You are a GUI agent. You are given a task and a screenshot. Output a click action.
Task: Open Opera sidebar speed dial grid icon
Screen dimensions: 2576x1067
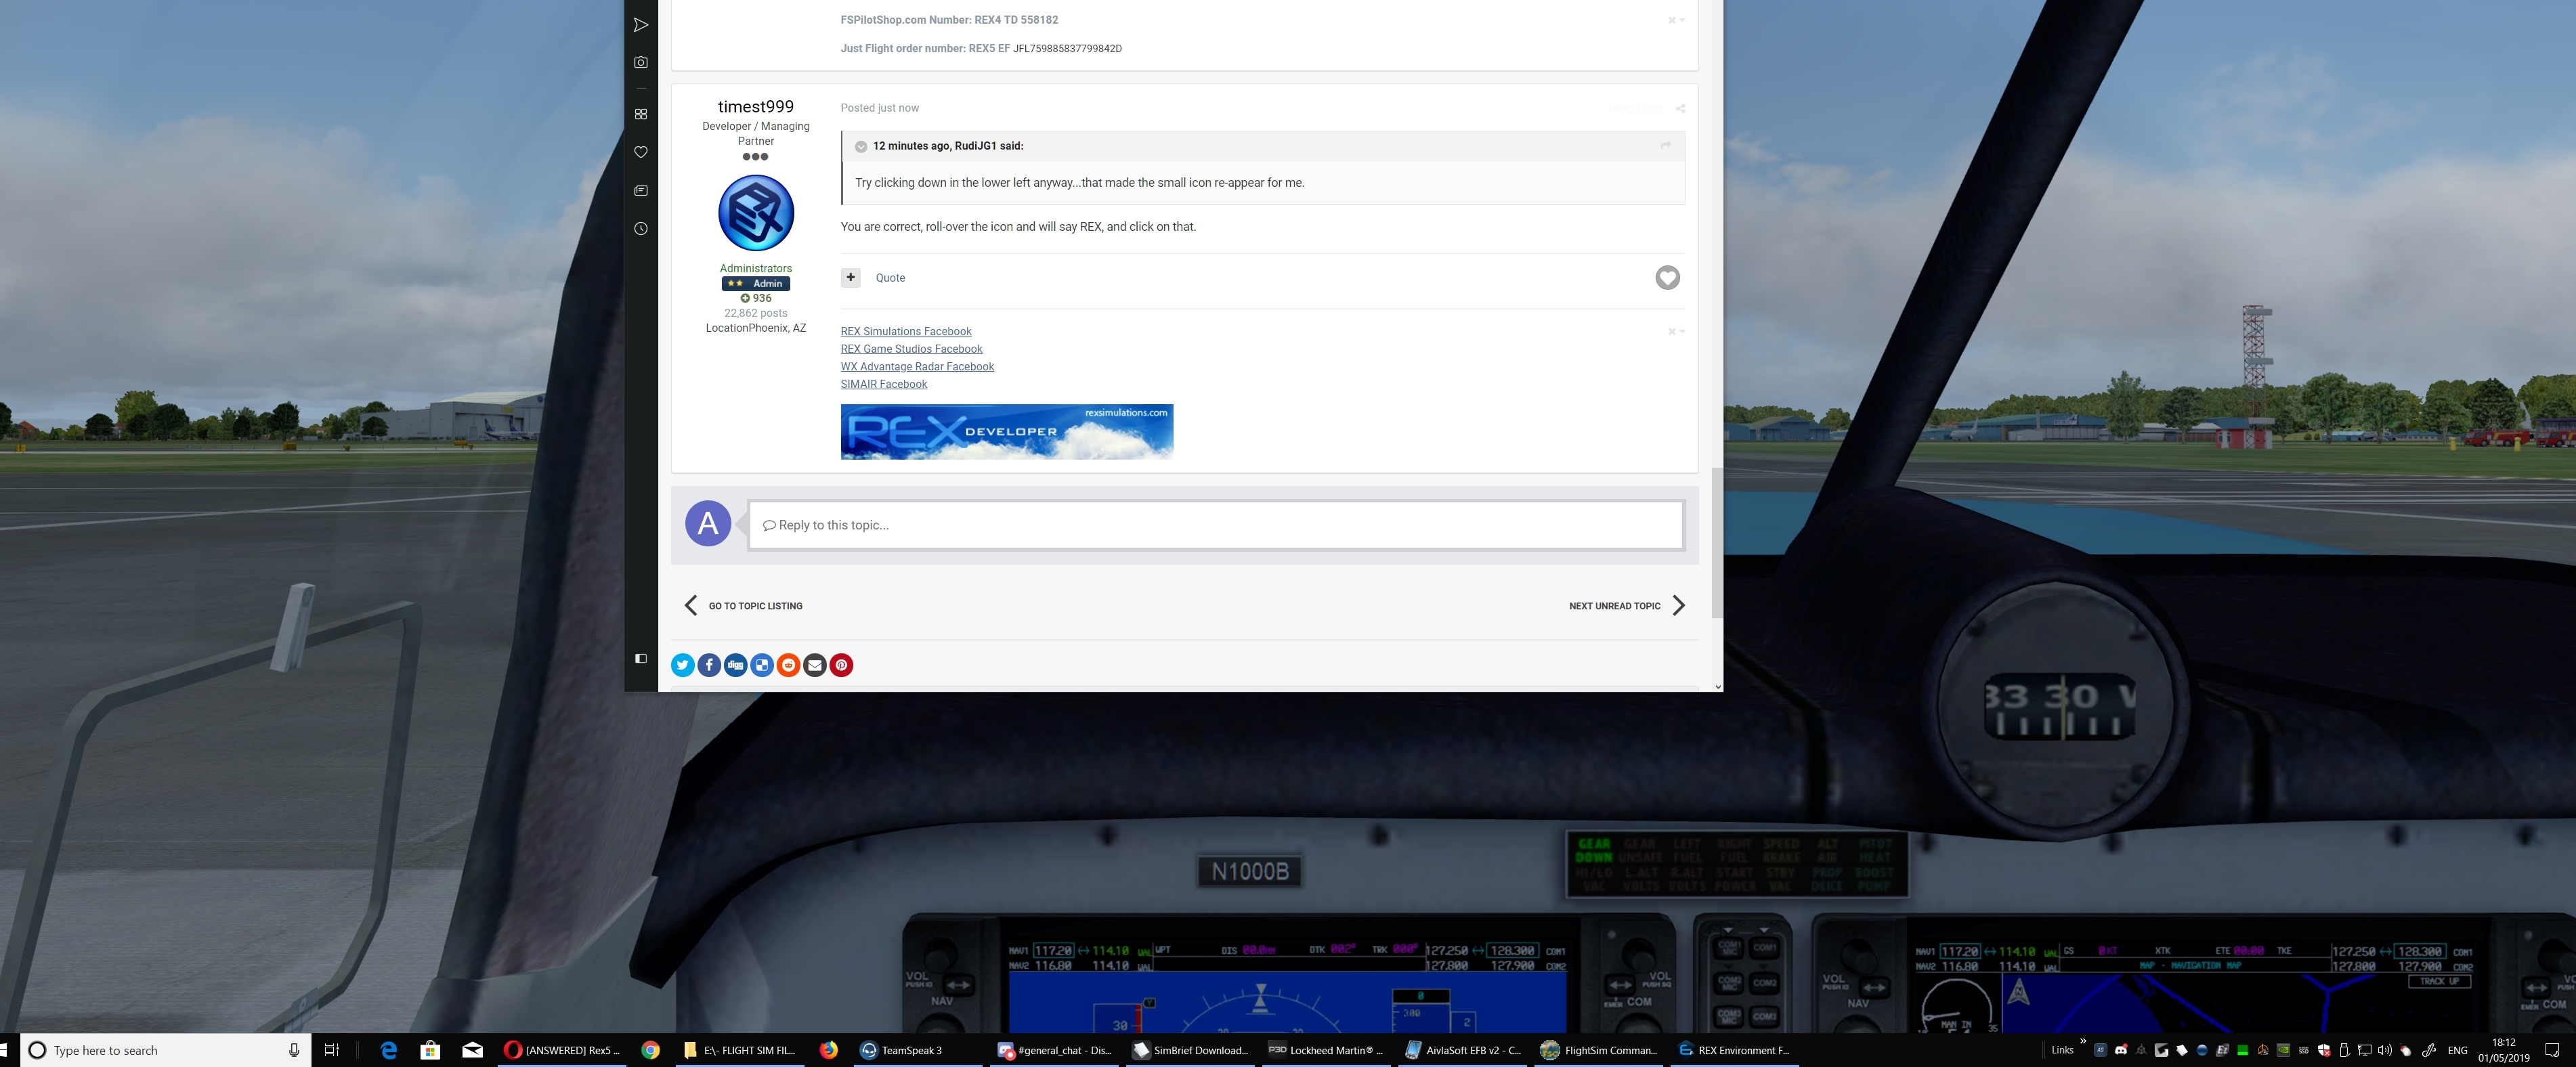(x=641, y=114)
